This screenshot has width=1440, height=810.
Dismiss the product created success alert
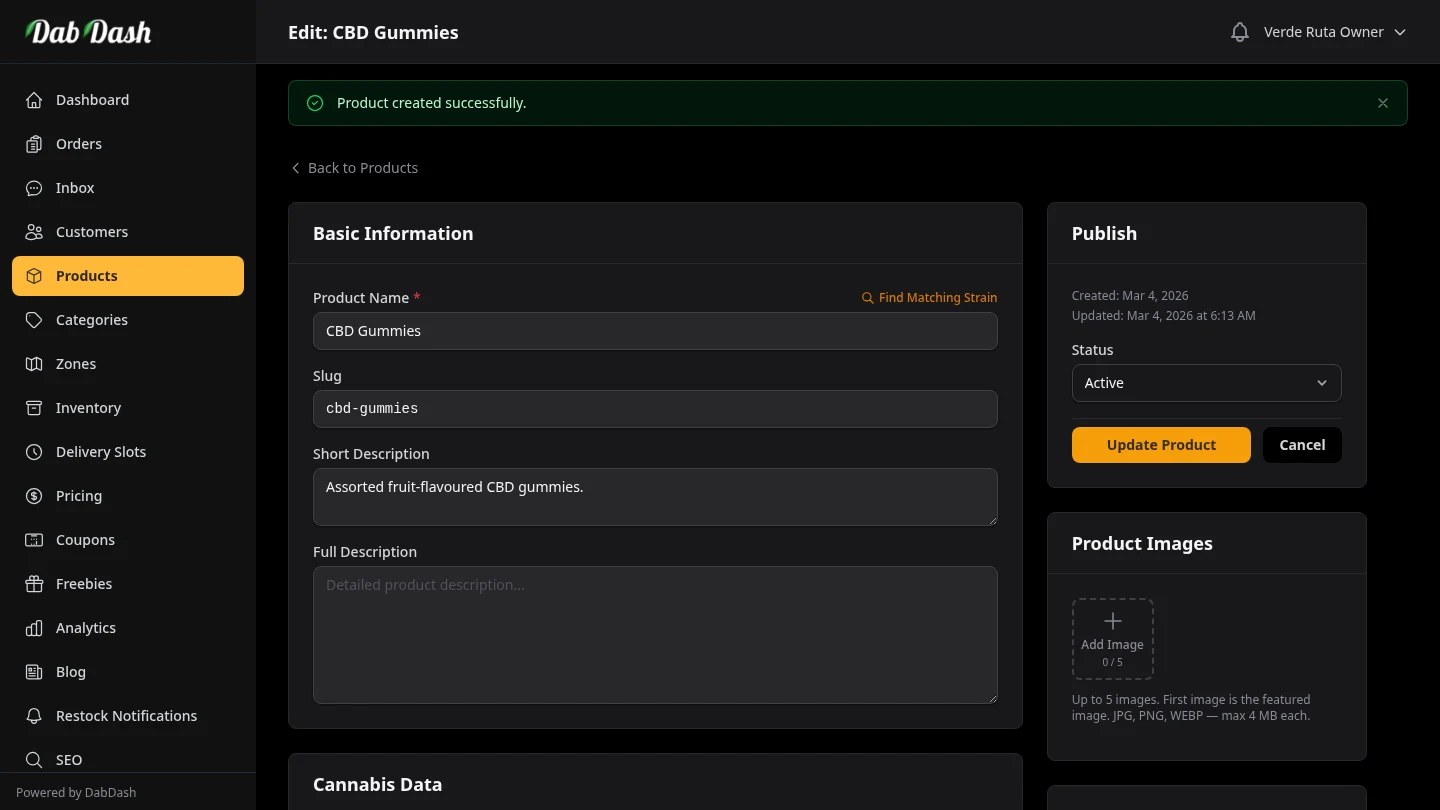[x=1383, y=103]
